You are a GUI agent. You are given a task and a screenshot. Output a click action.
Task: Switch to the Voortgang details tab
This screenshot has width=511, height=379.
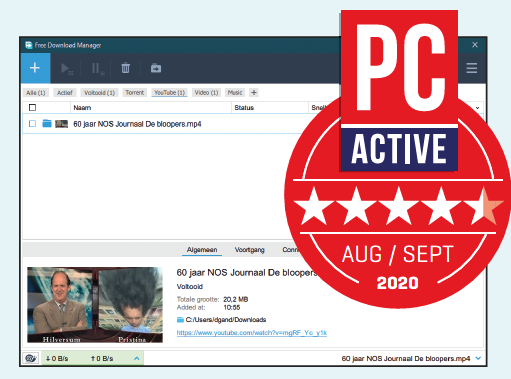(x=250, y=250)
